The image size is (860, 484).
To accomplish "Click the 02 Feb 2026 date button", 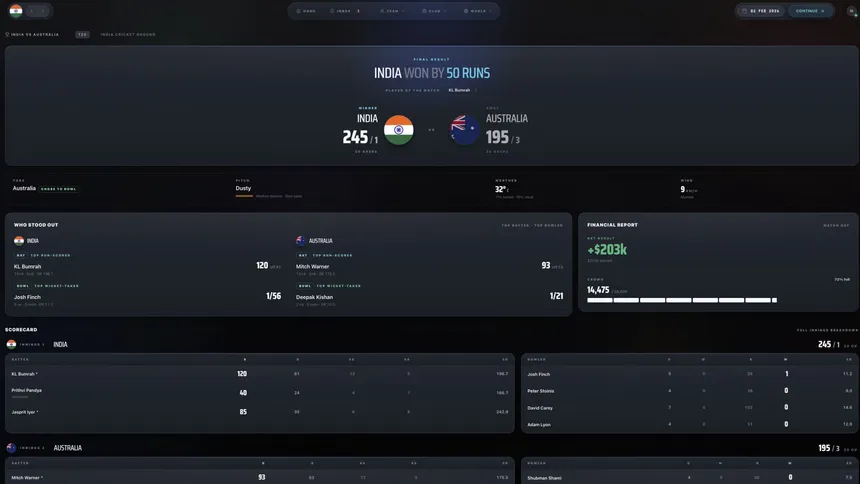I will click(x=761, y=11).
